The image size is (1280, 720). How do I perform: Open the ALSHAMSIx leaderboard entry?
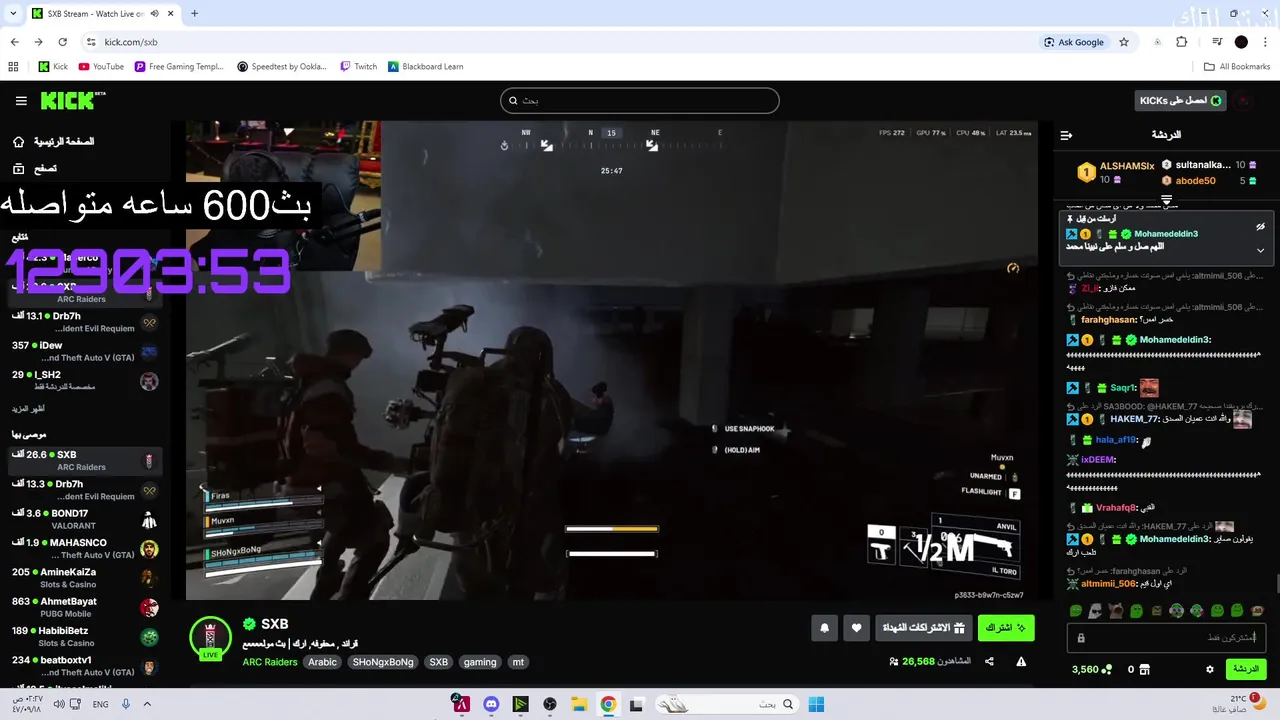point(1116,172)
